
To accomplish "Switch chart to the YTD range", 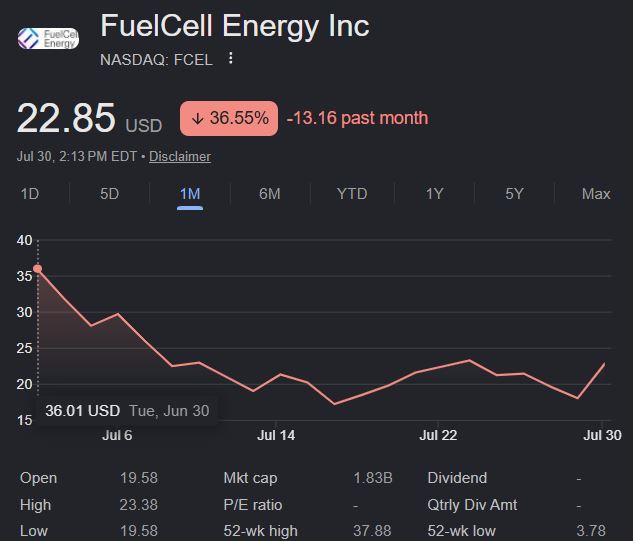I will [x=352, y=194].
